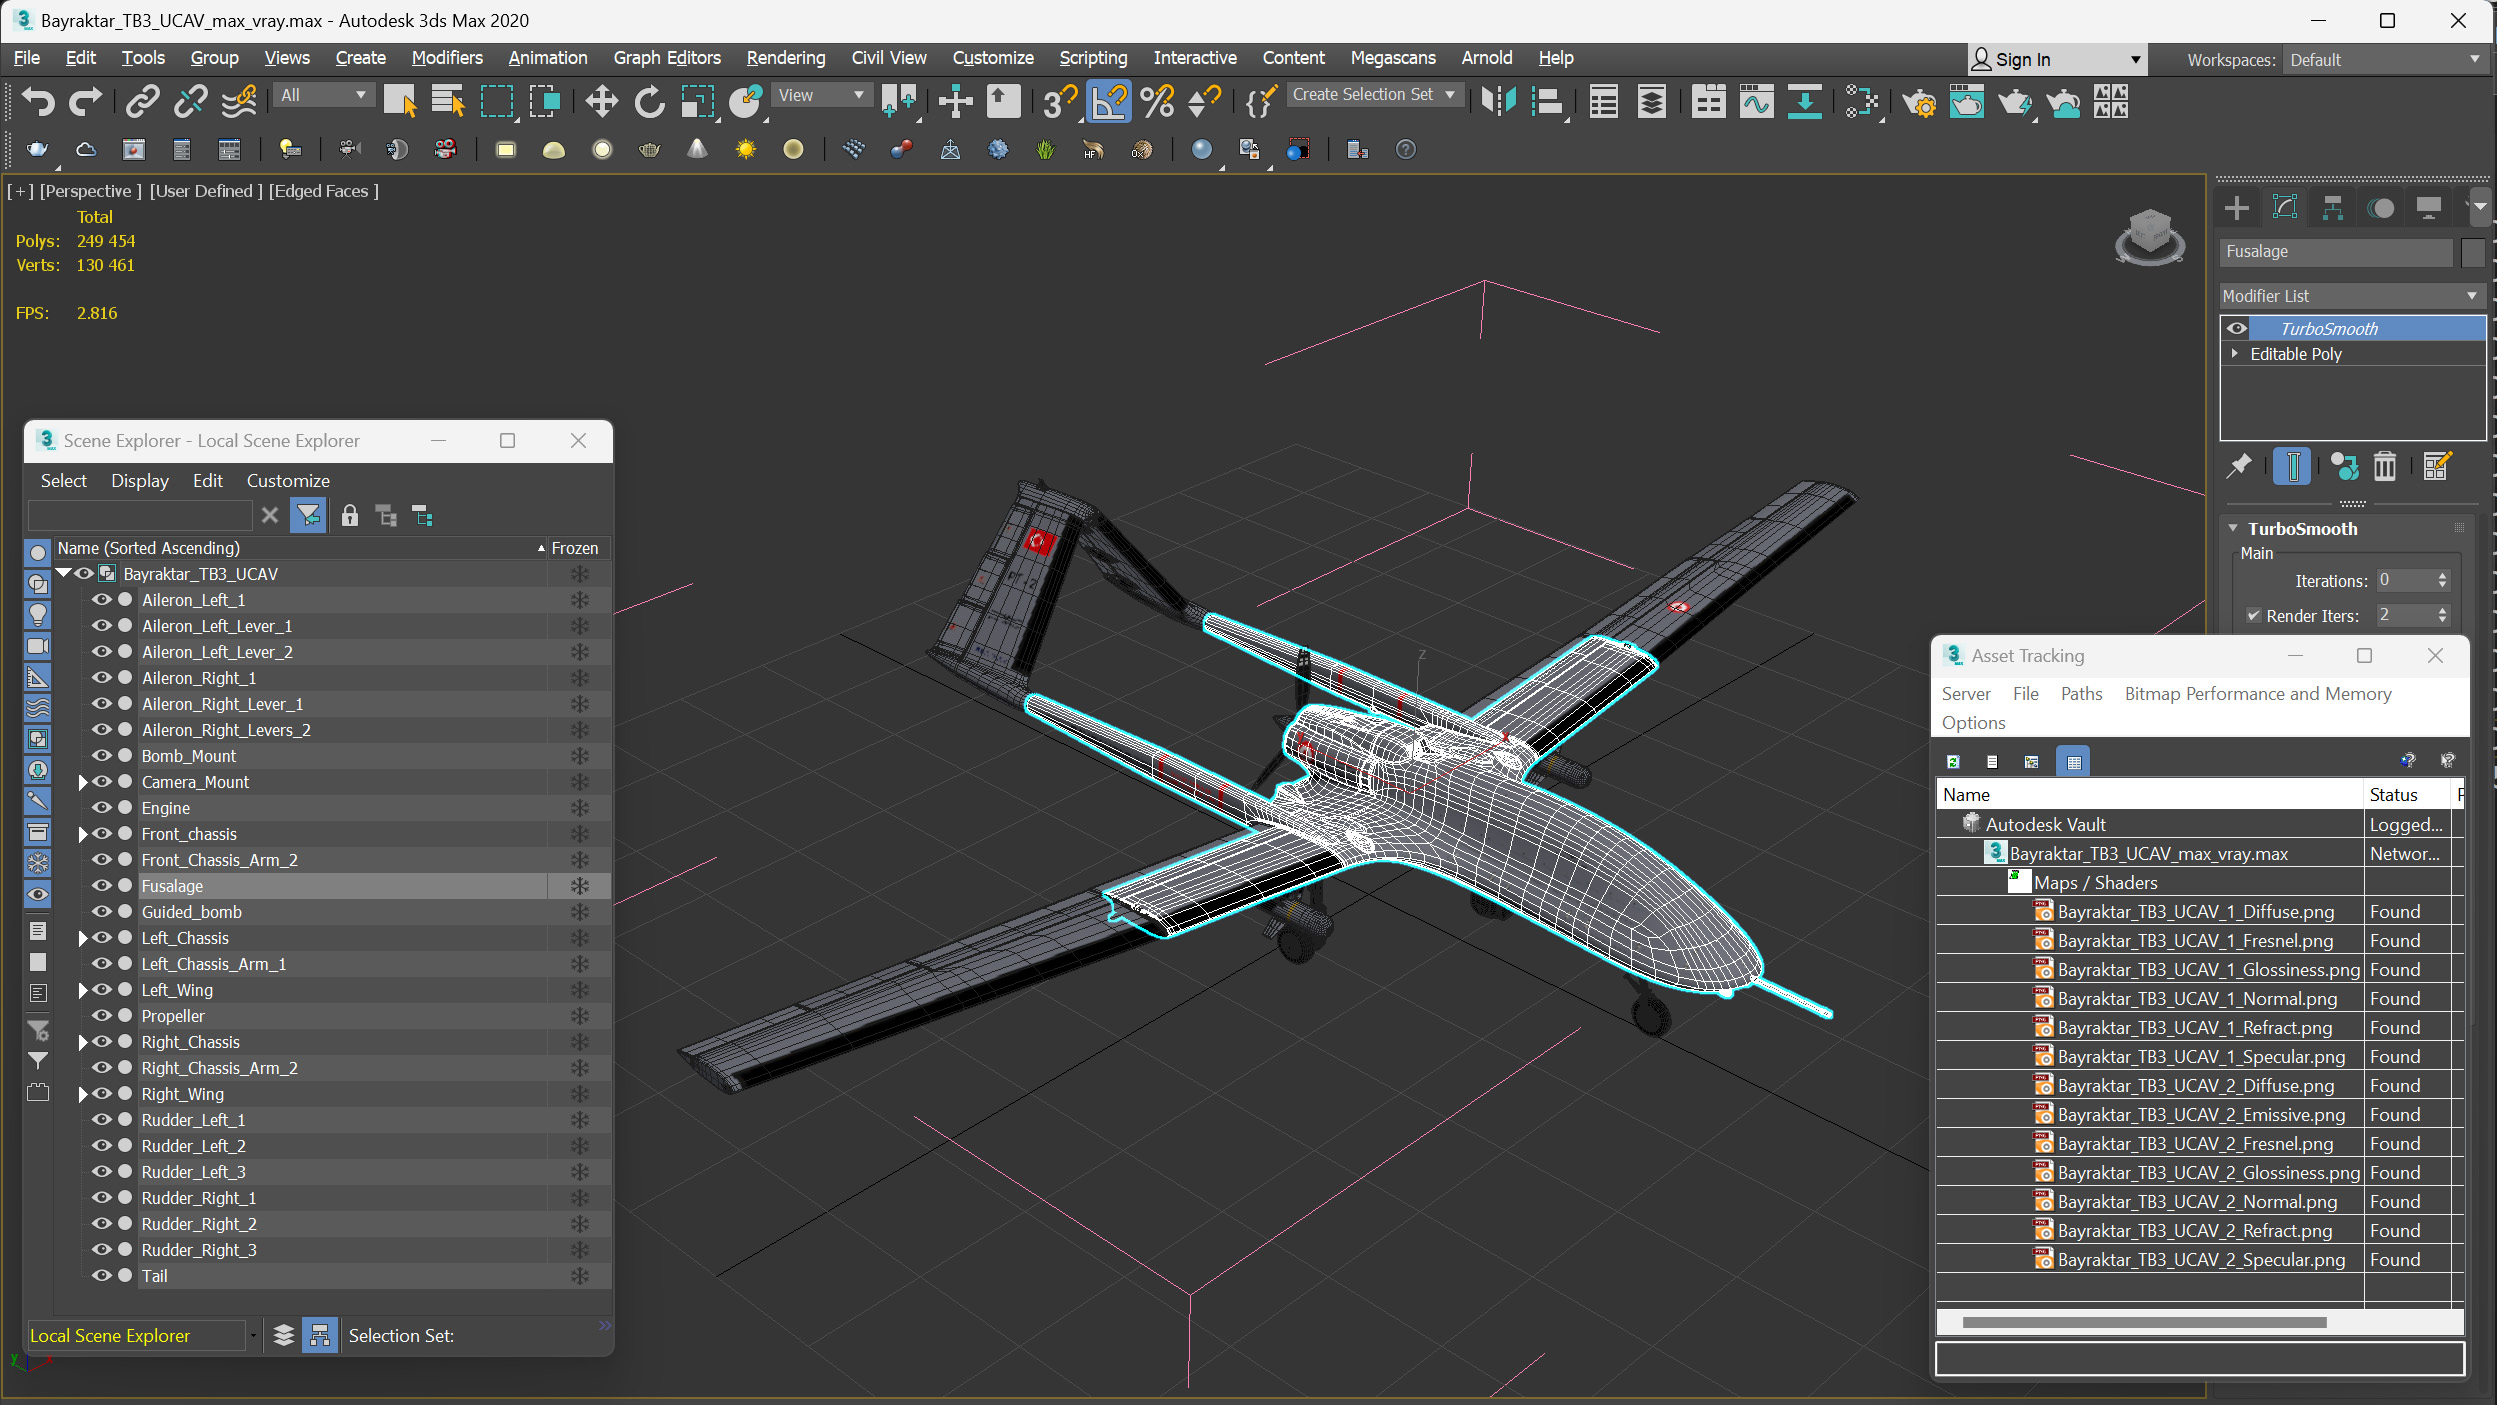Open the Create tab in command panel

click(x=2237, y=208)
